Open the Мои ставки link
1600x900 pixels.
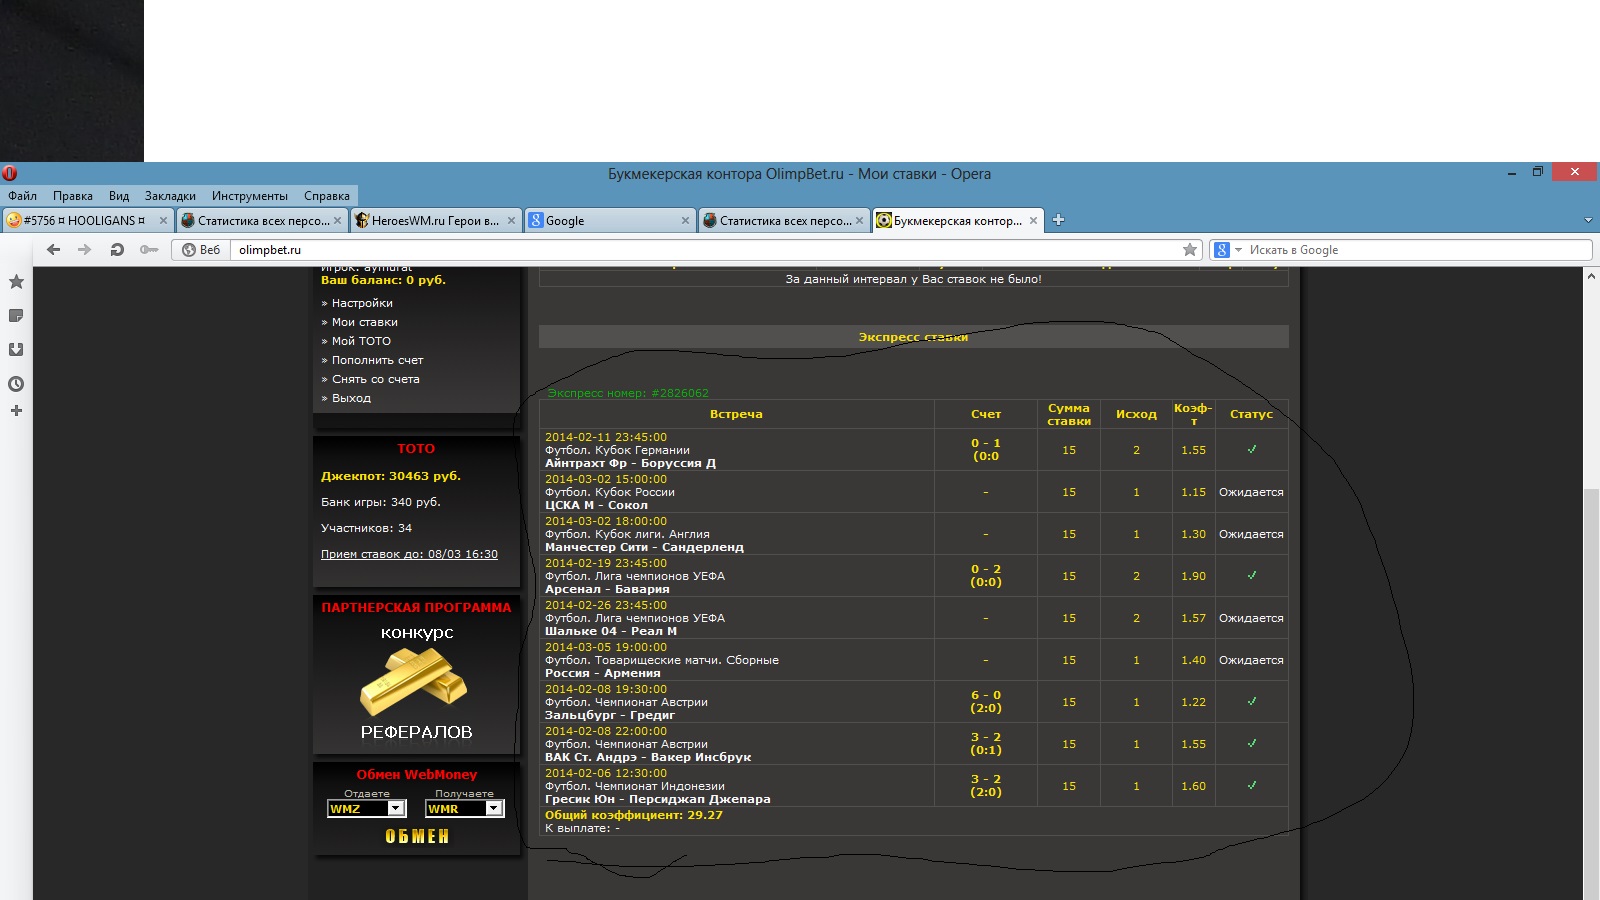coord(365,322)
